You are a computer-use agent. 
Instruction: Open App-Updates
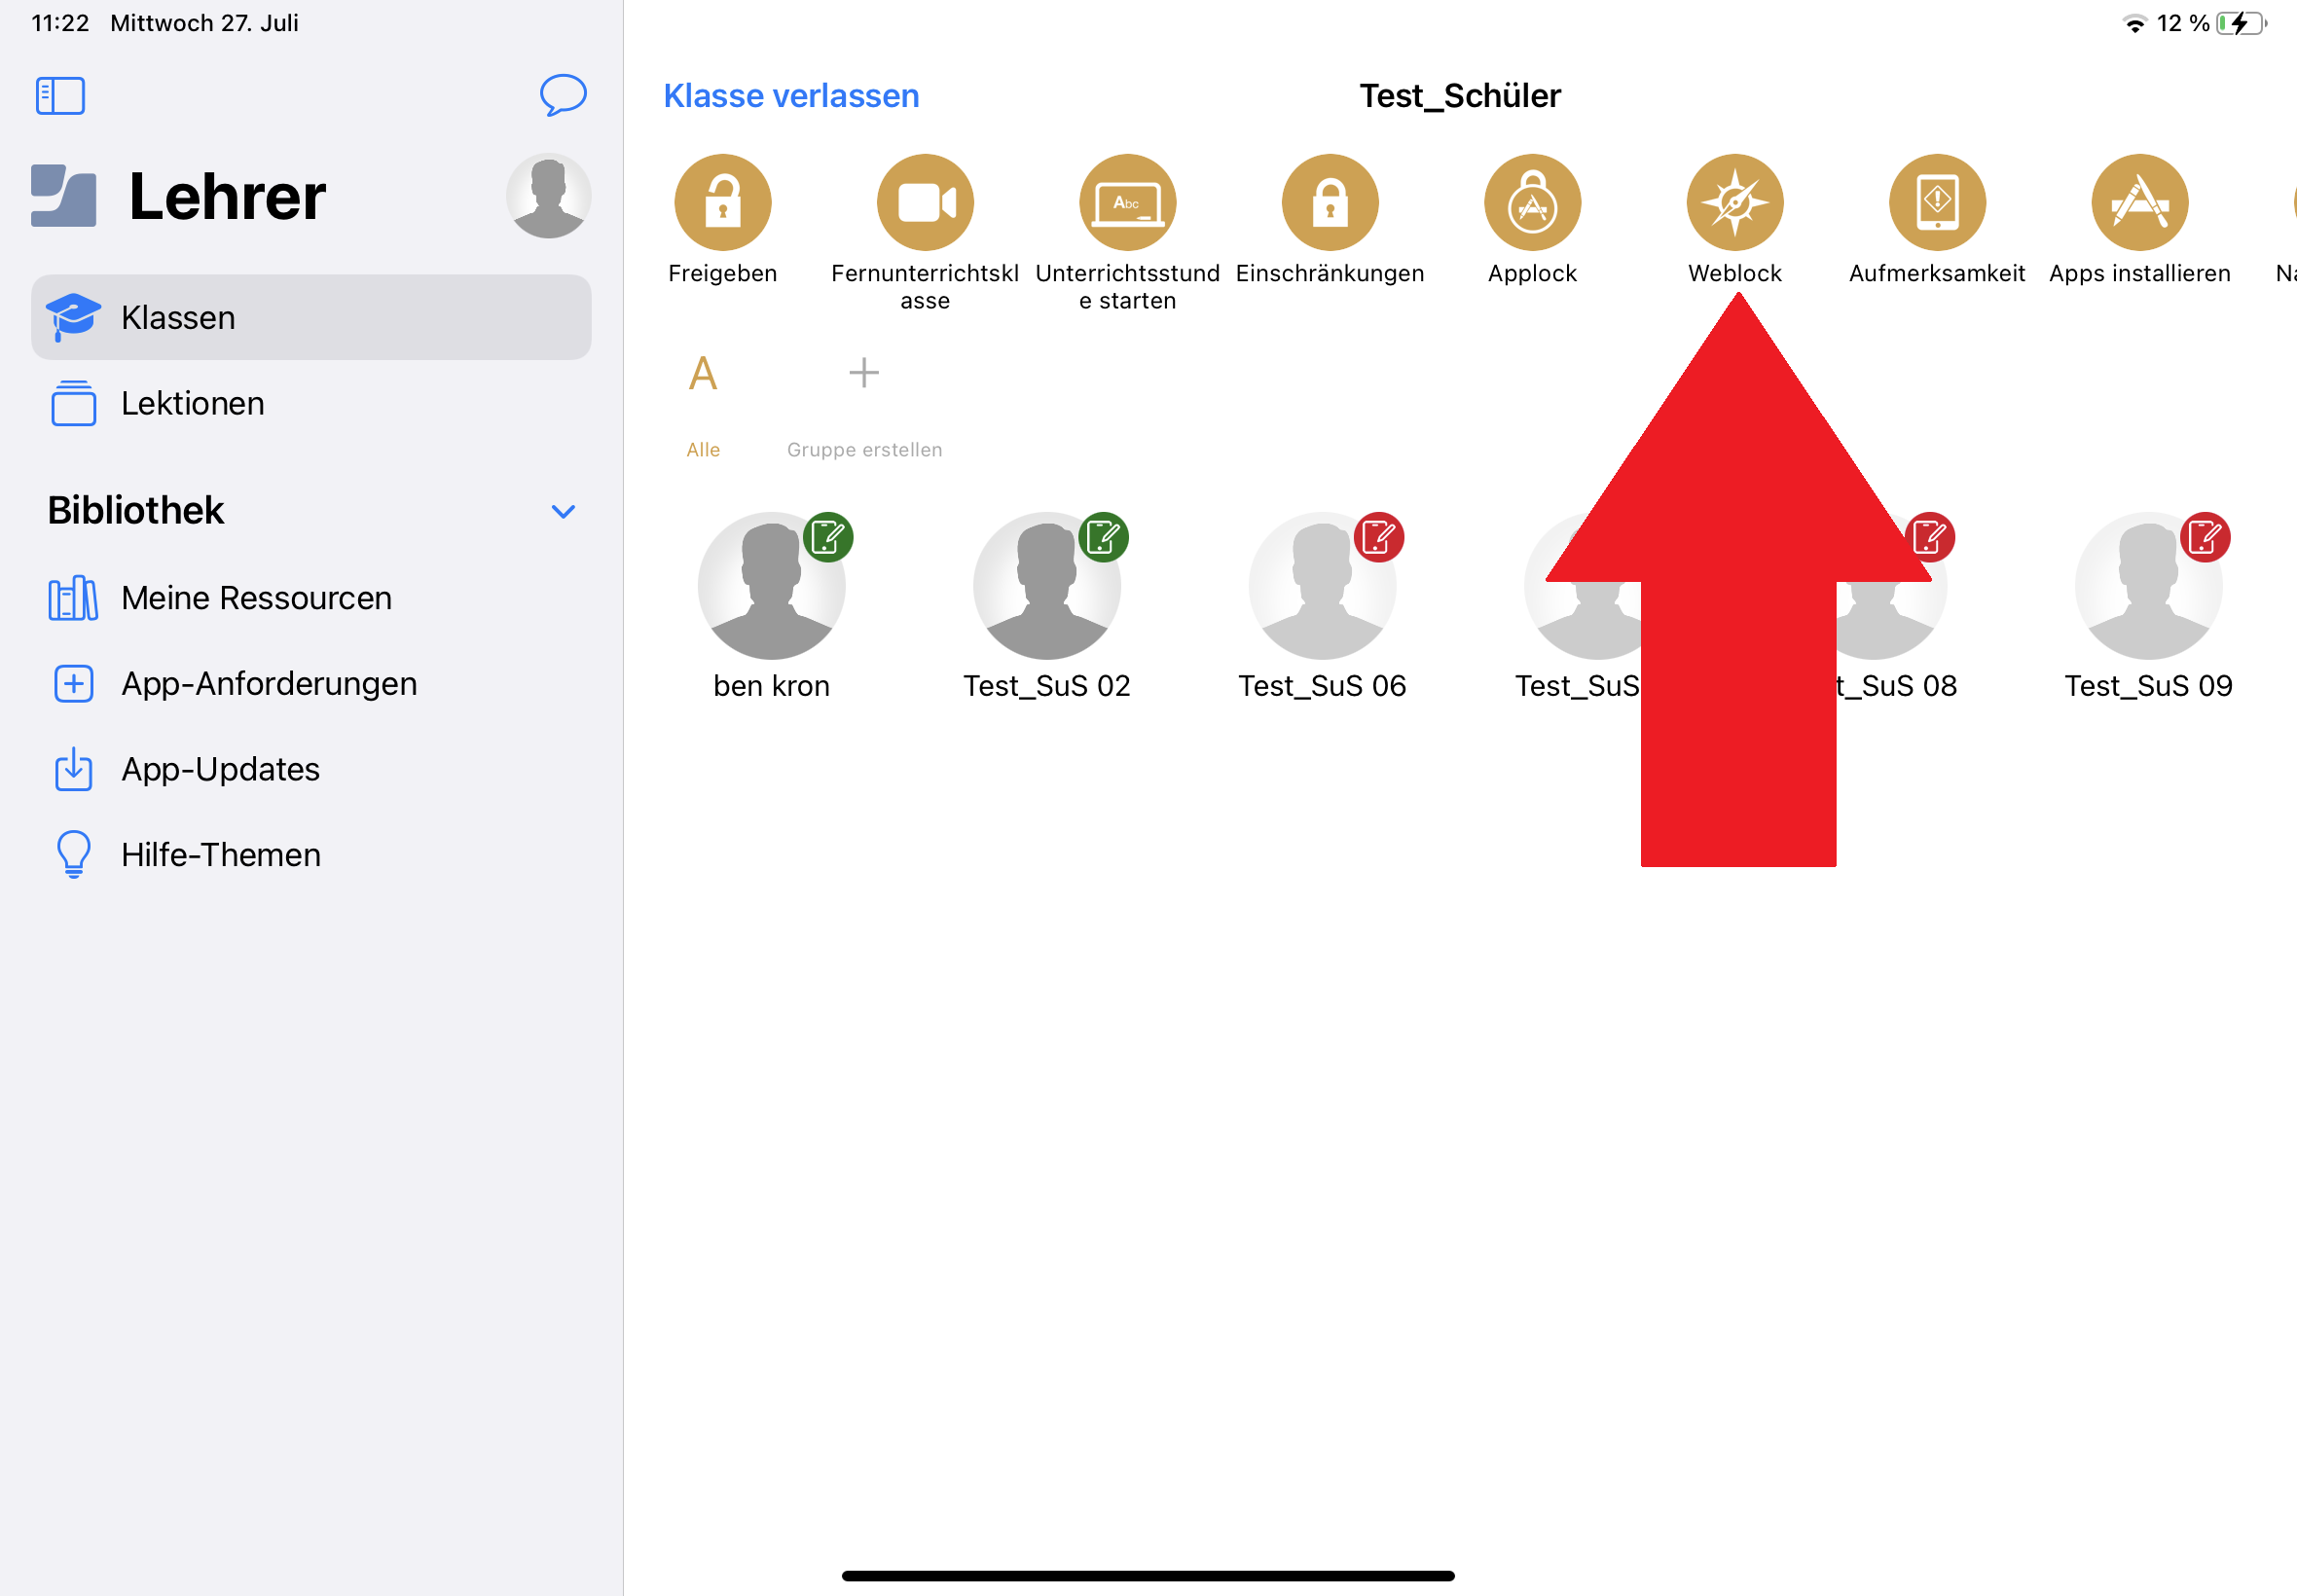311,769
